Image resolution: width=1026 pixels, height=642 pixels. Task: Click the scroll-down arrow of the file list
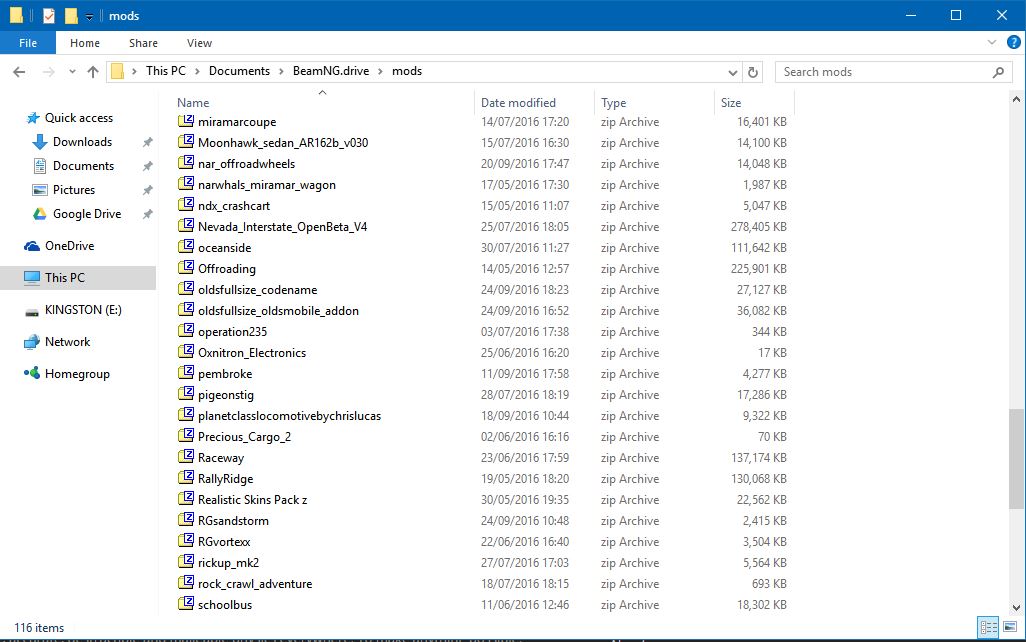tap(1016, 607)
